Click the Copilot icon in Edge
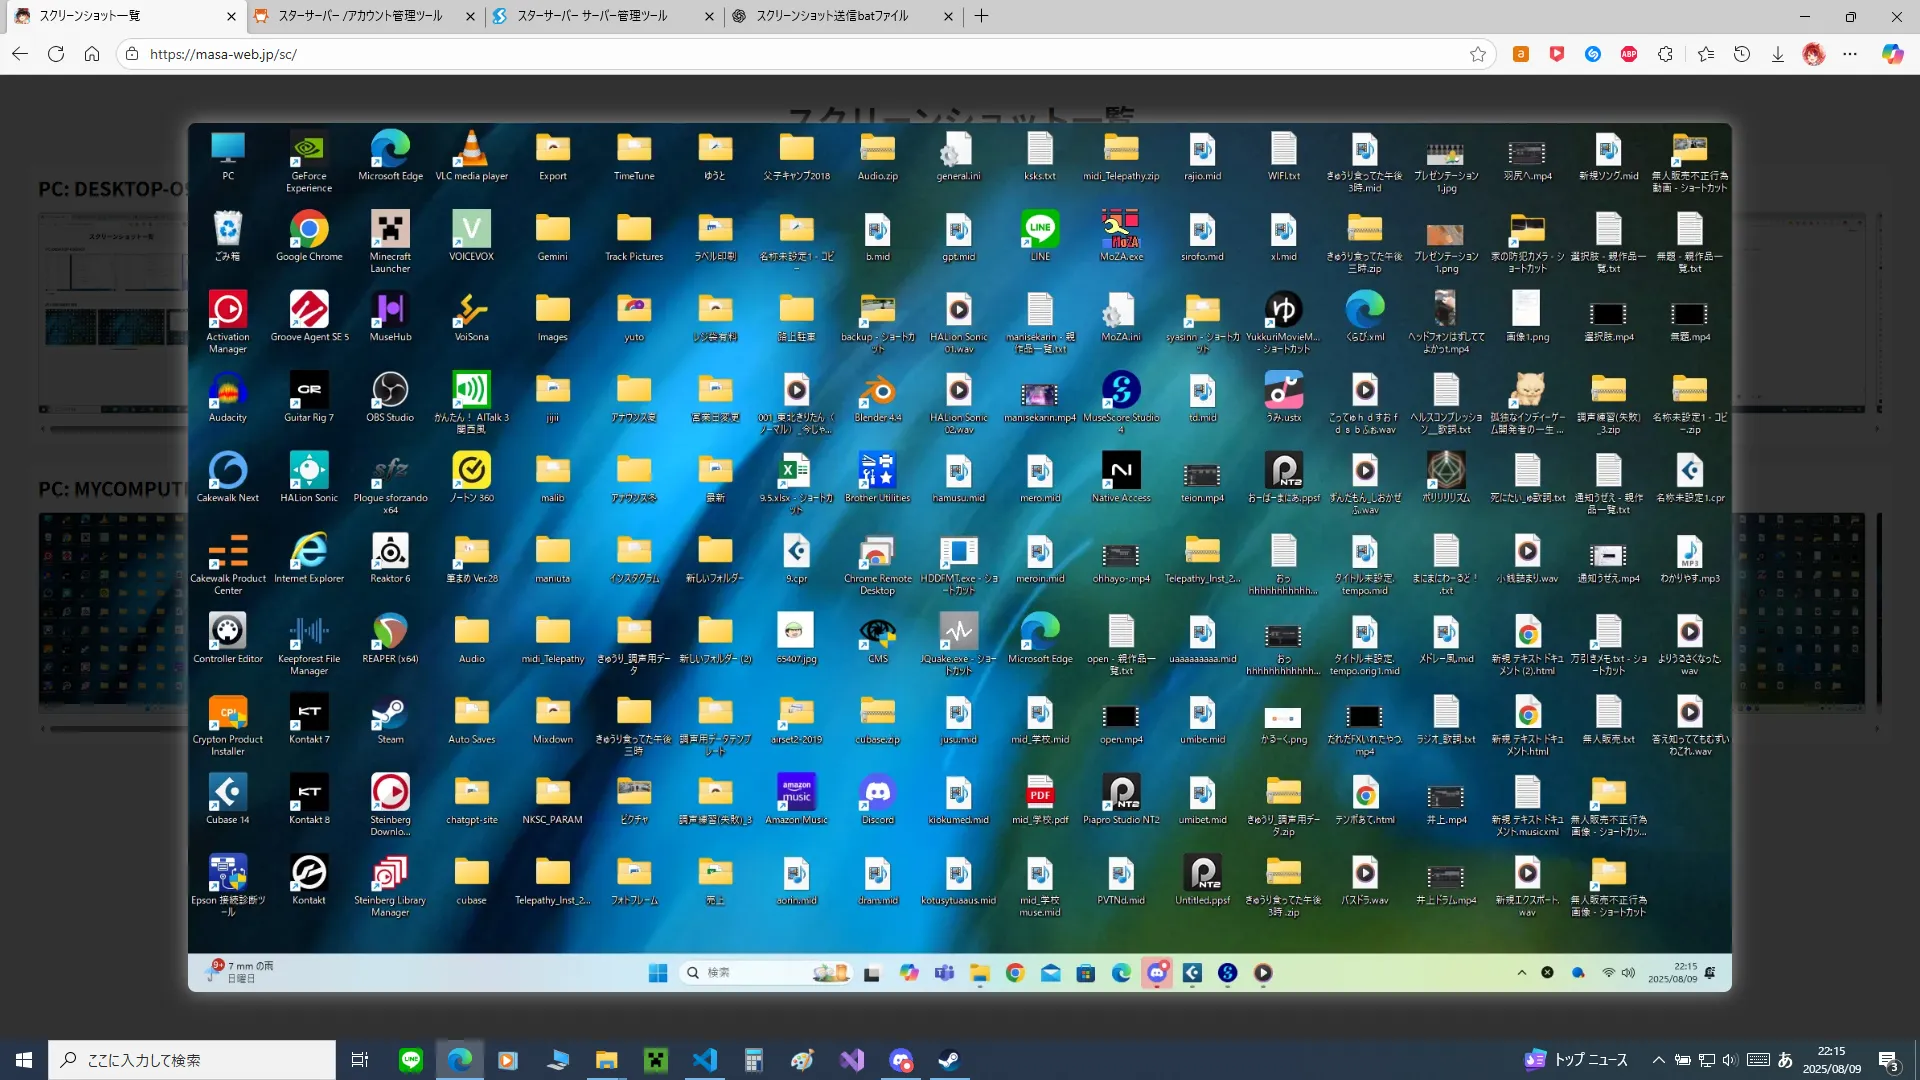Screen dimensions: 1920x1080 click(x=1892, y=54)
